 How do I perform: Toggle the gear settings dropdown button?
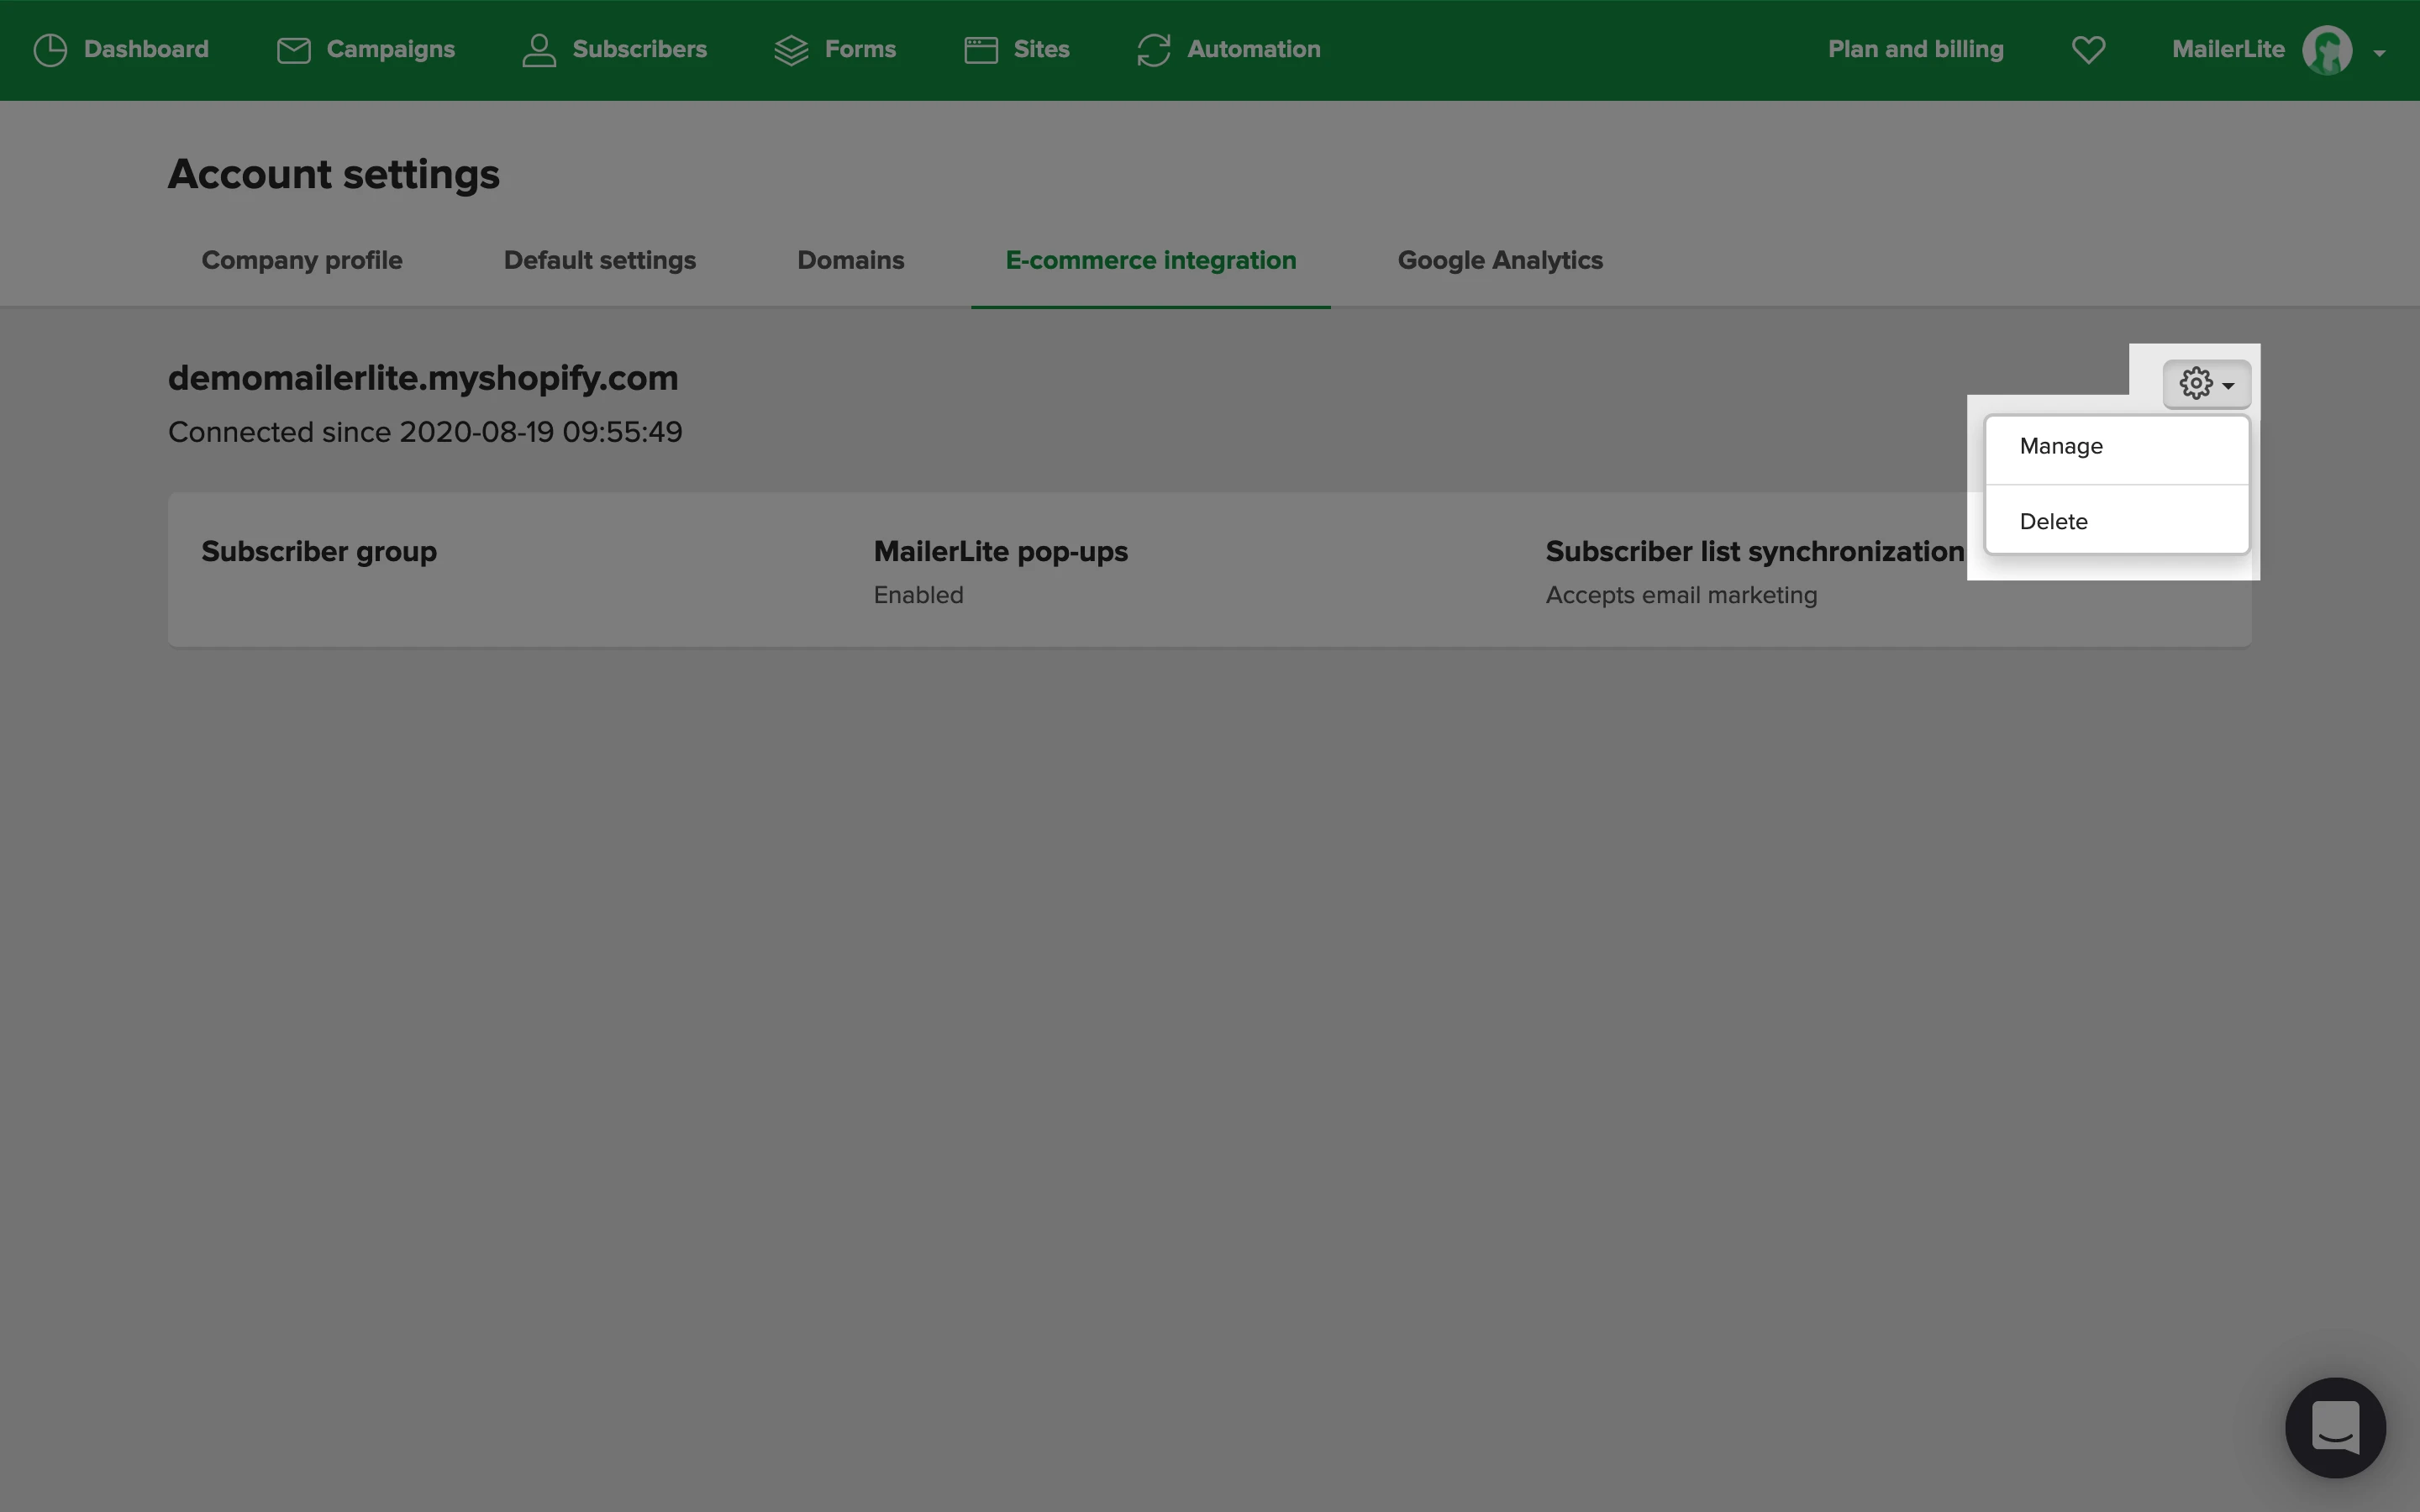click(x=2206, y=384)
